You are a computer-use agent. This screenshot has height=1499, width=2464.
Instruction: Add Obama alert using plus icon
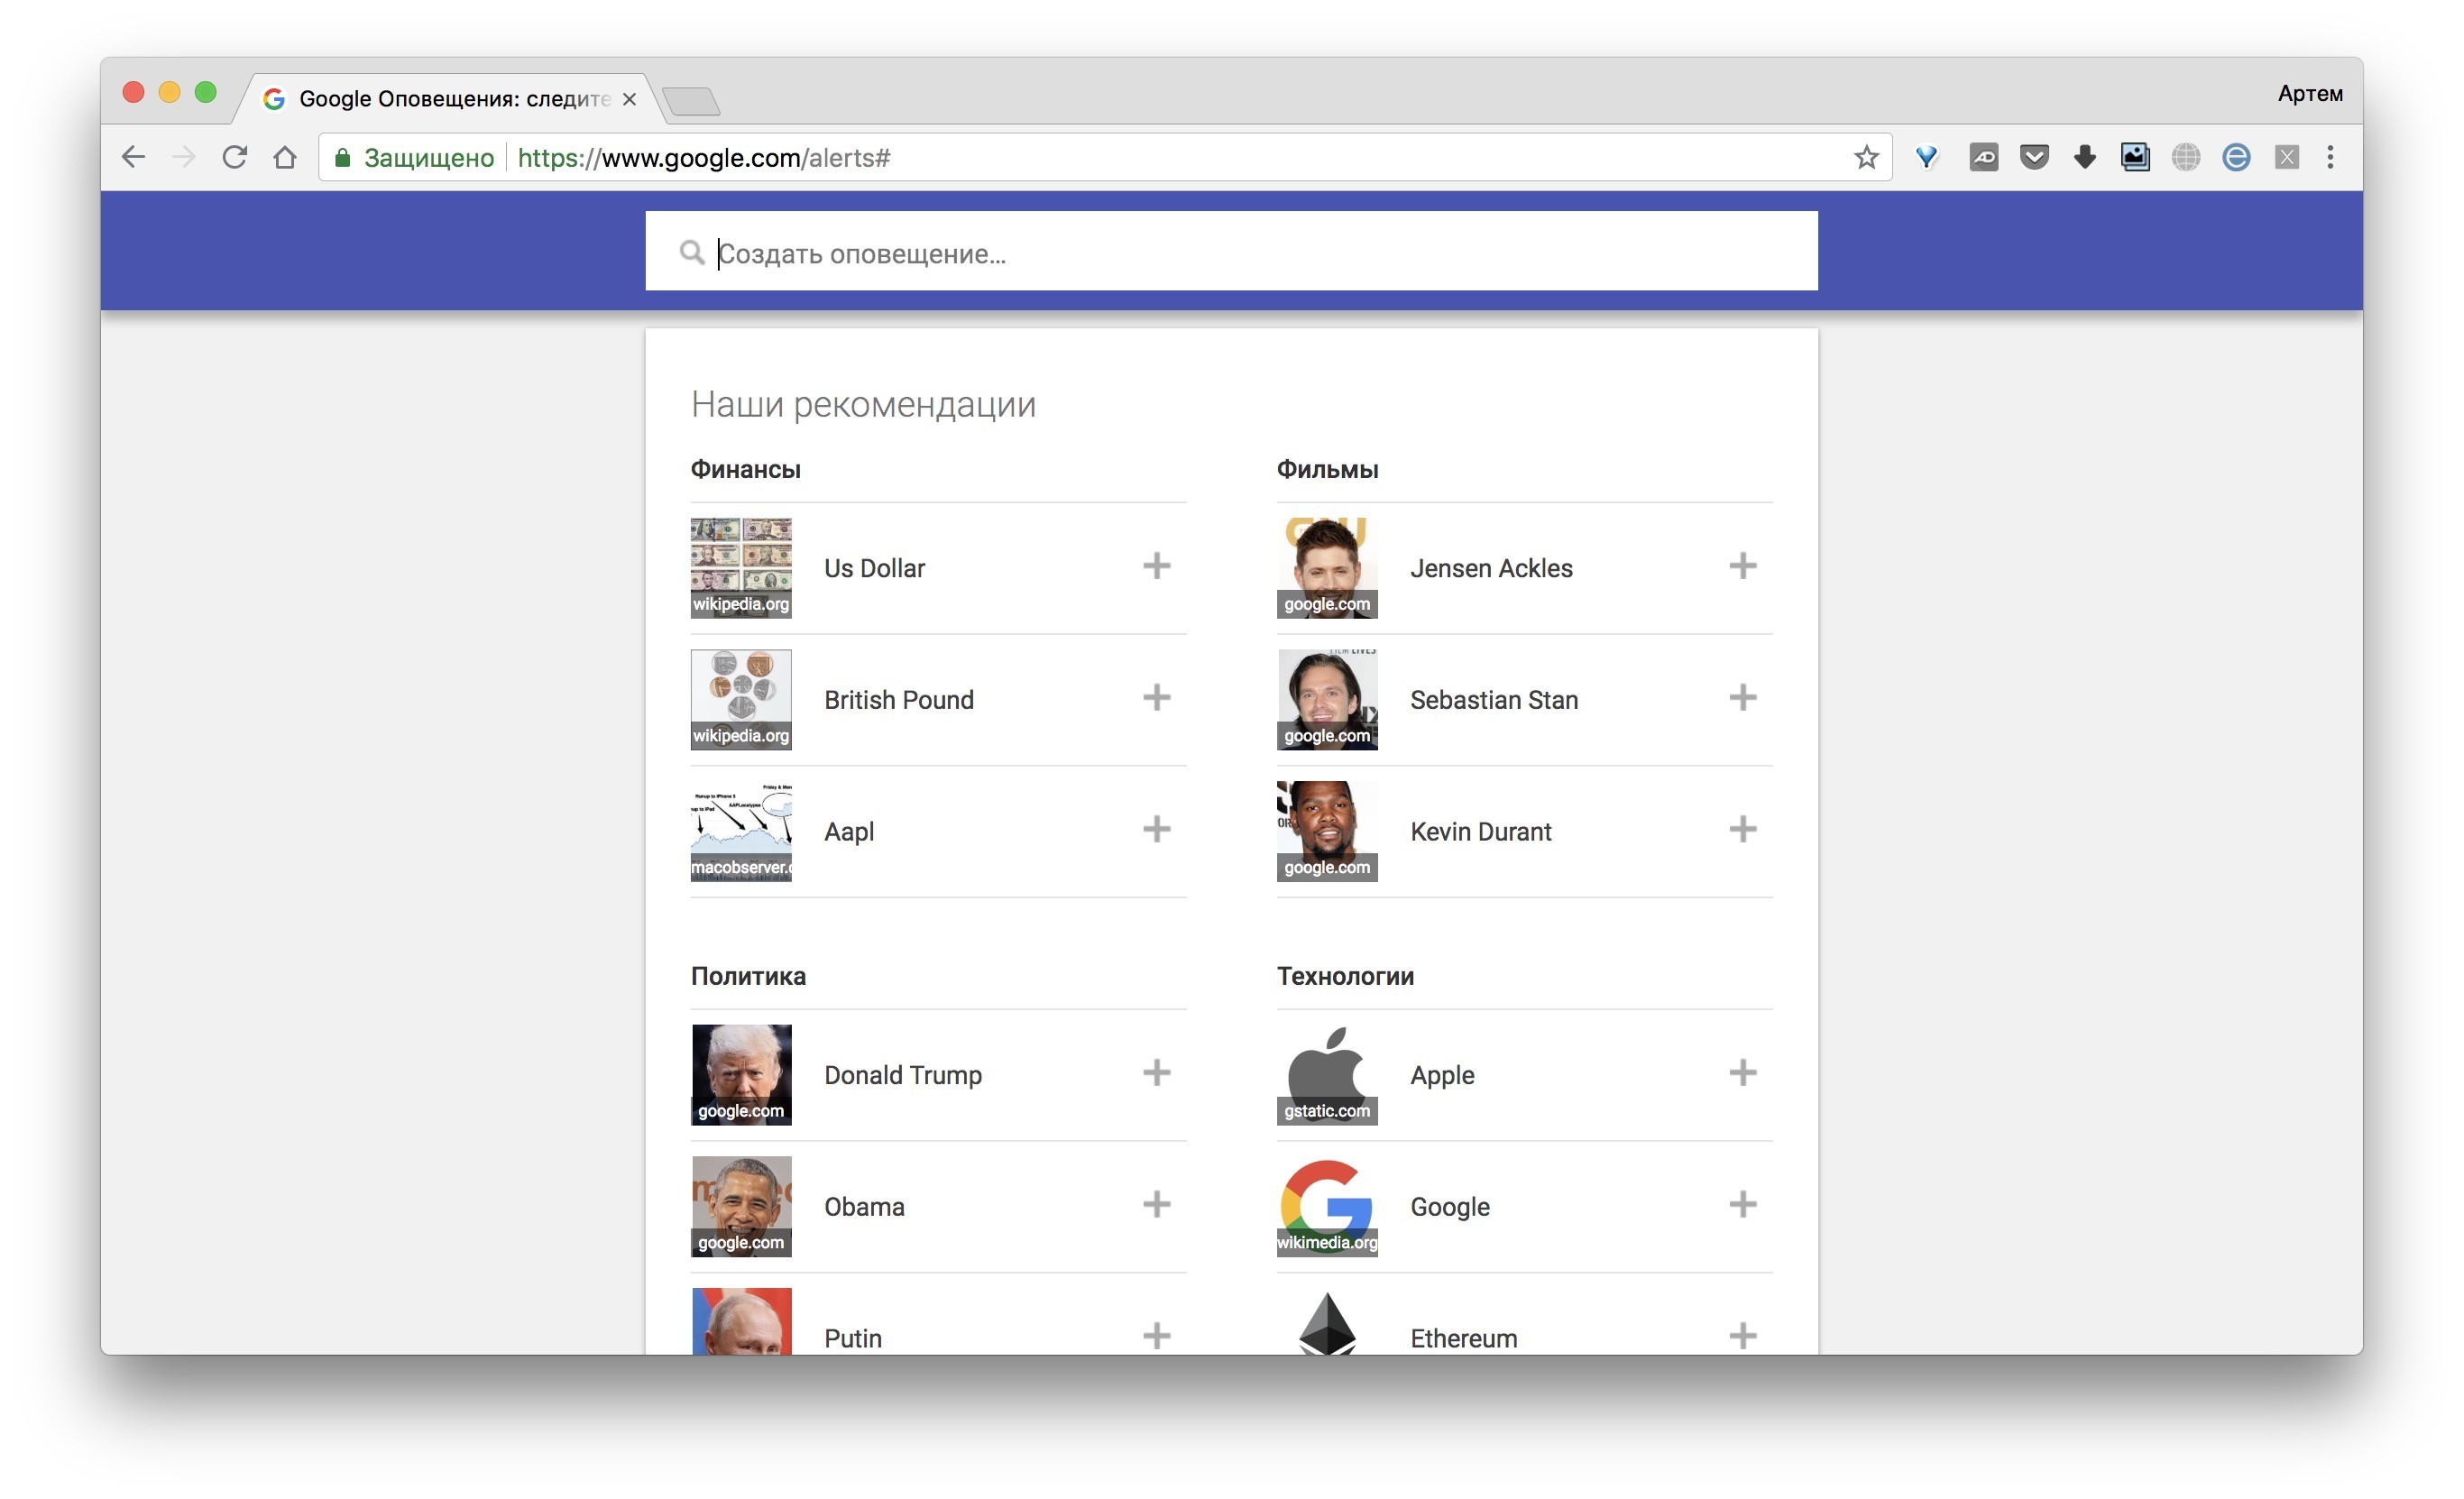pyautogui.click(x=1156, y=1204)
